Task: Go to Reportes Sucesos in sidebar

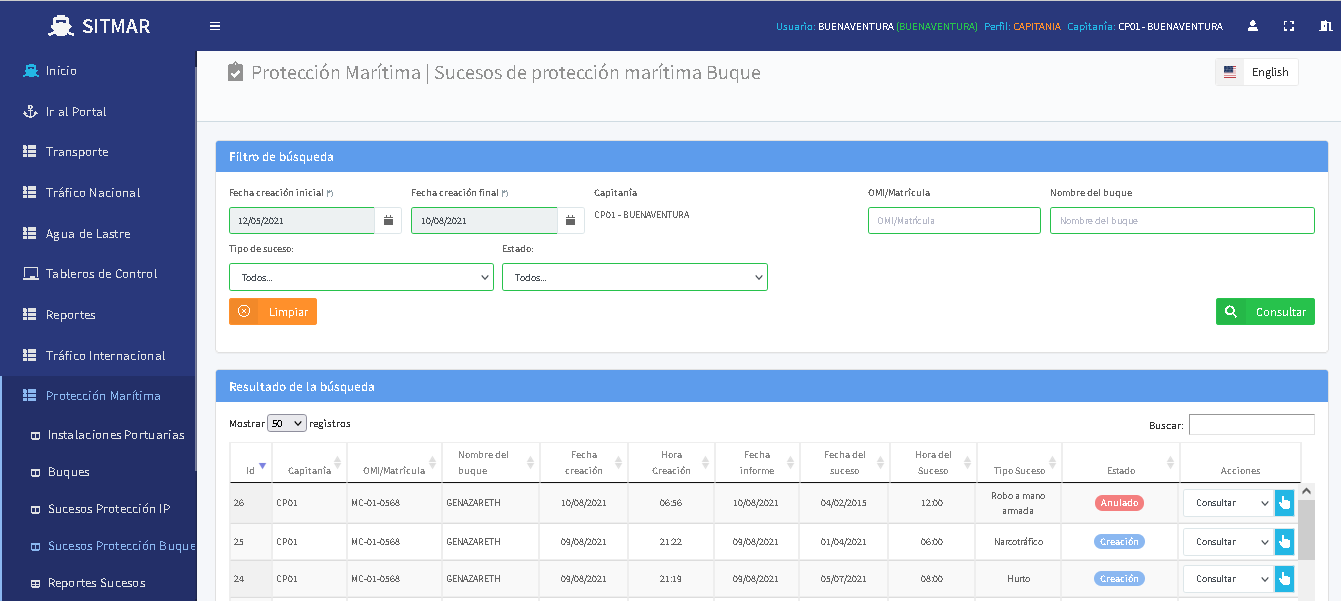Action: [96, 583]
